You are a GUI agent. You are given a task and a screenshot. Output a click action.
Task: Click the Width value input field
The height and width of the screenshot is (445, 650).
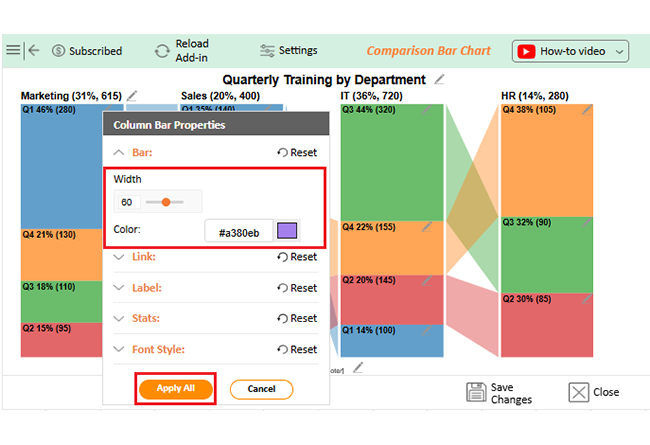(127, 202)
